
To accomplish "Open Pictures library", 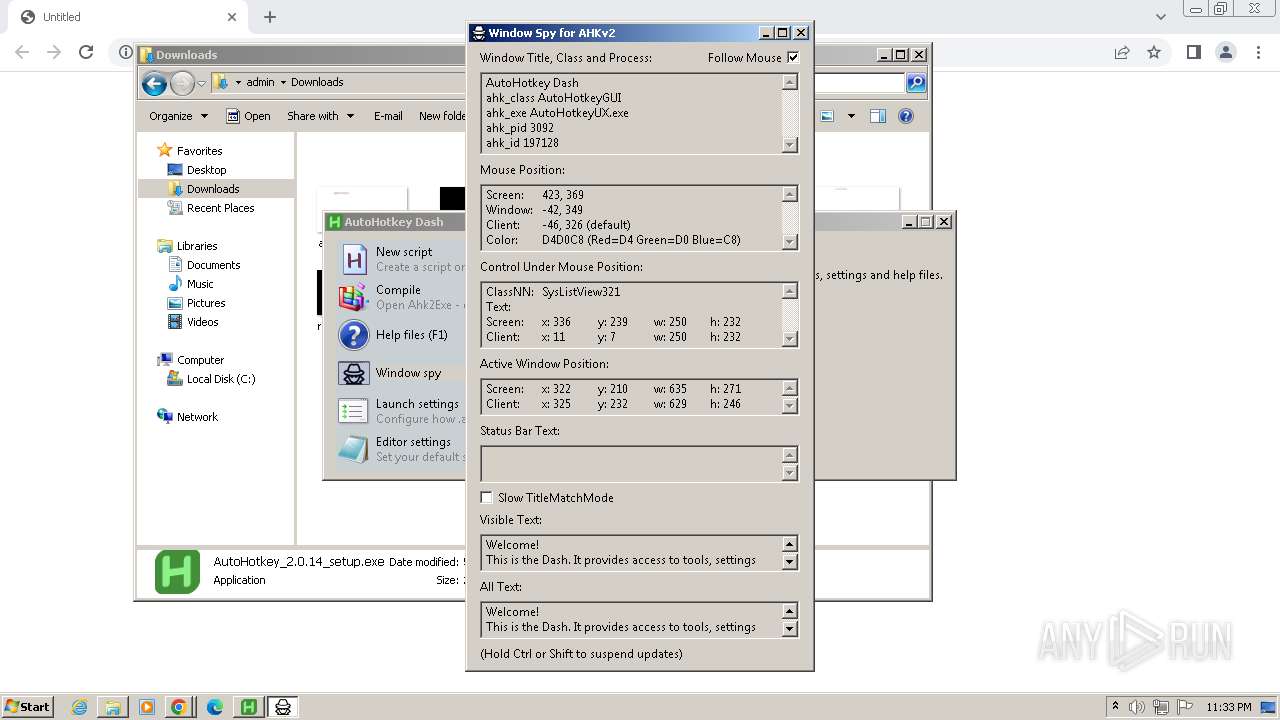I will pos(206,303).
